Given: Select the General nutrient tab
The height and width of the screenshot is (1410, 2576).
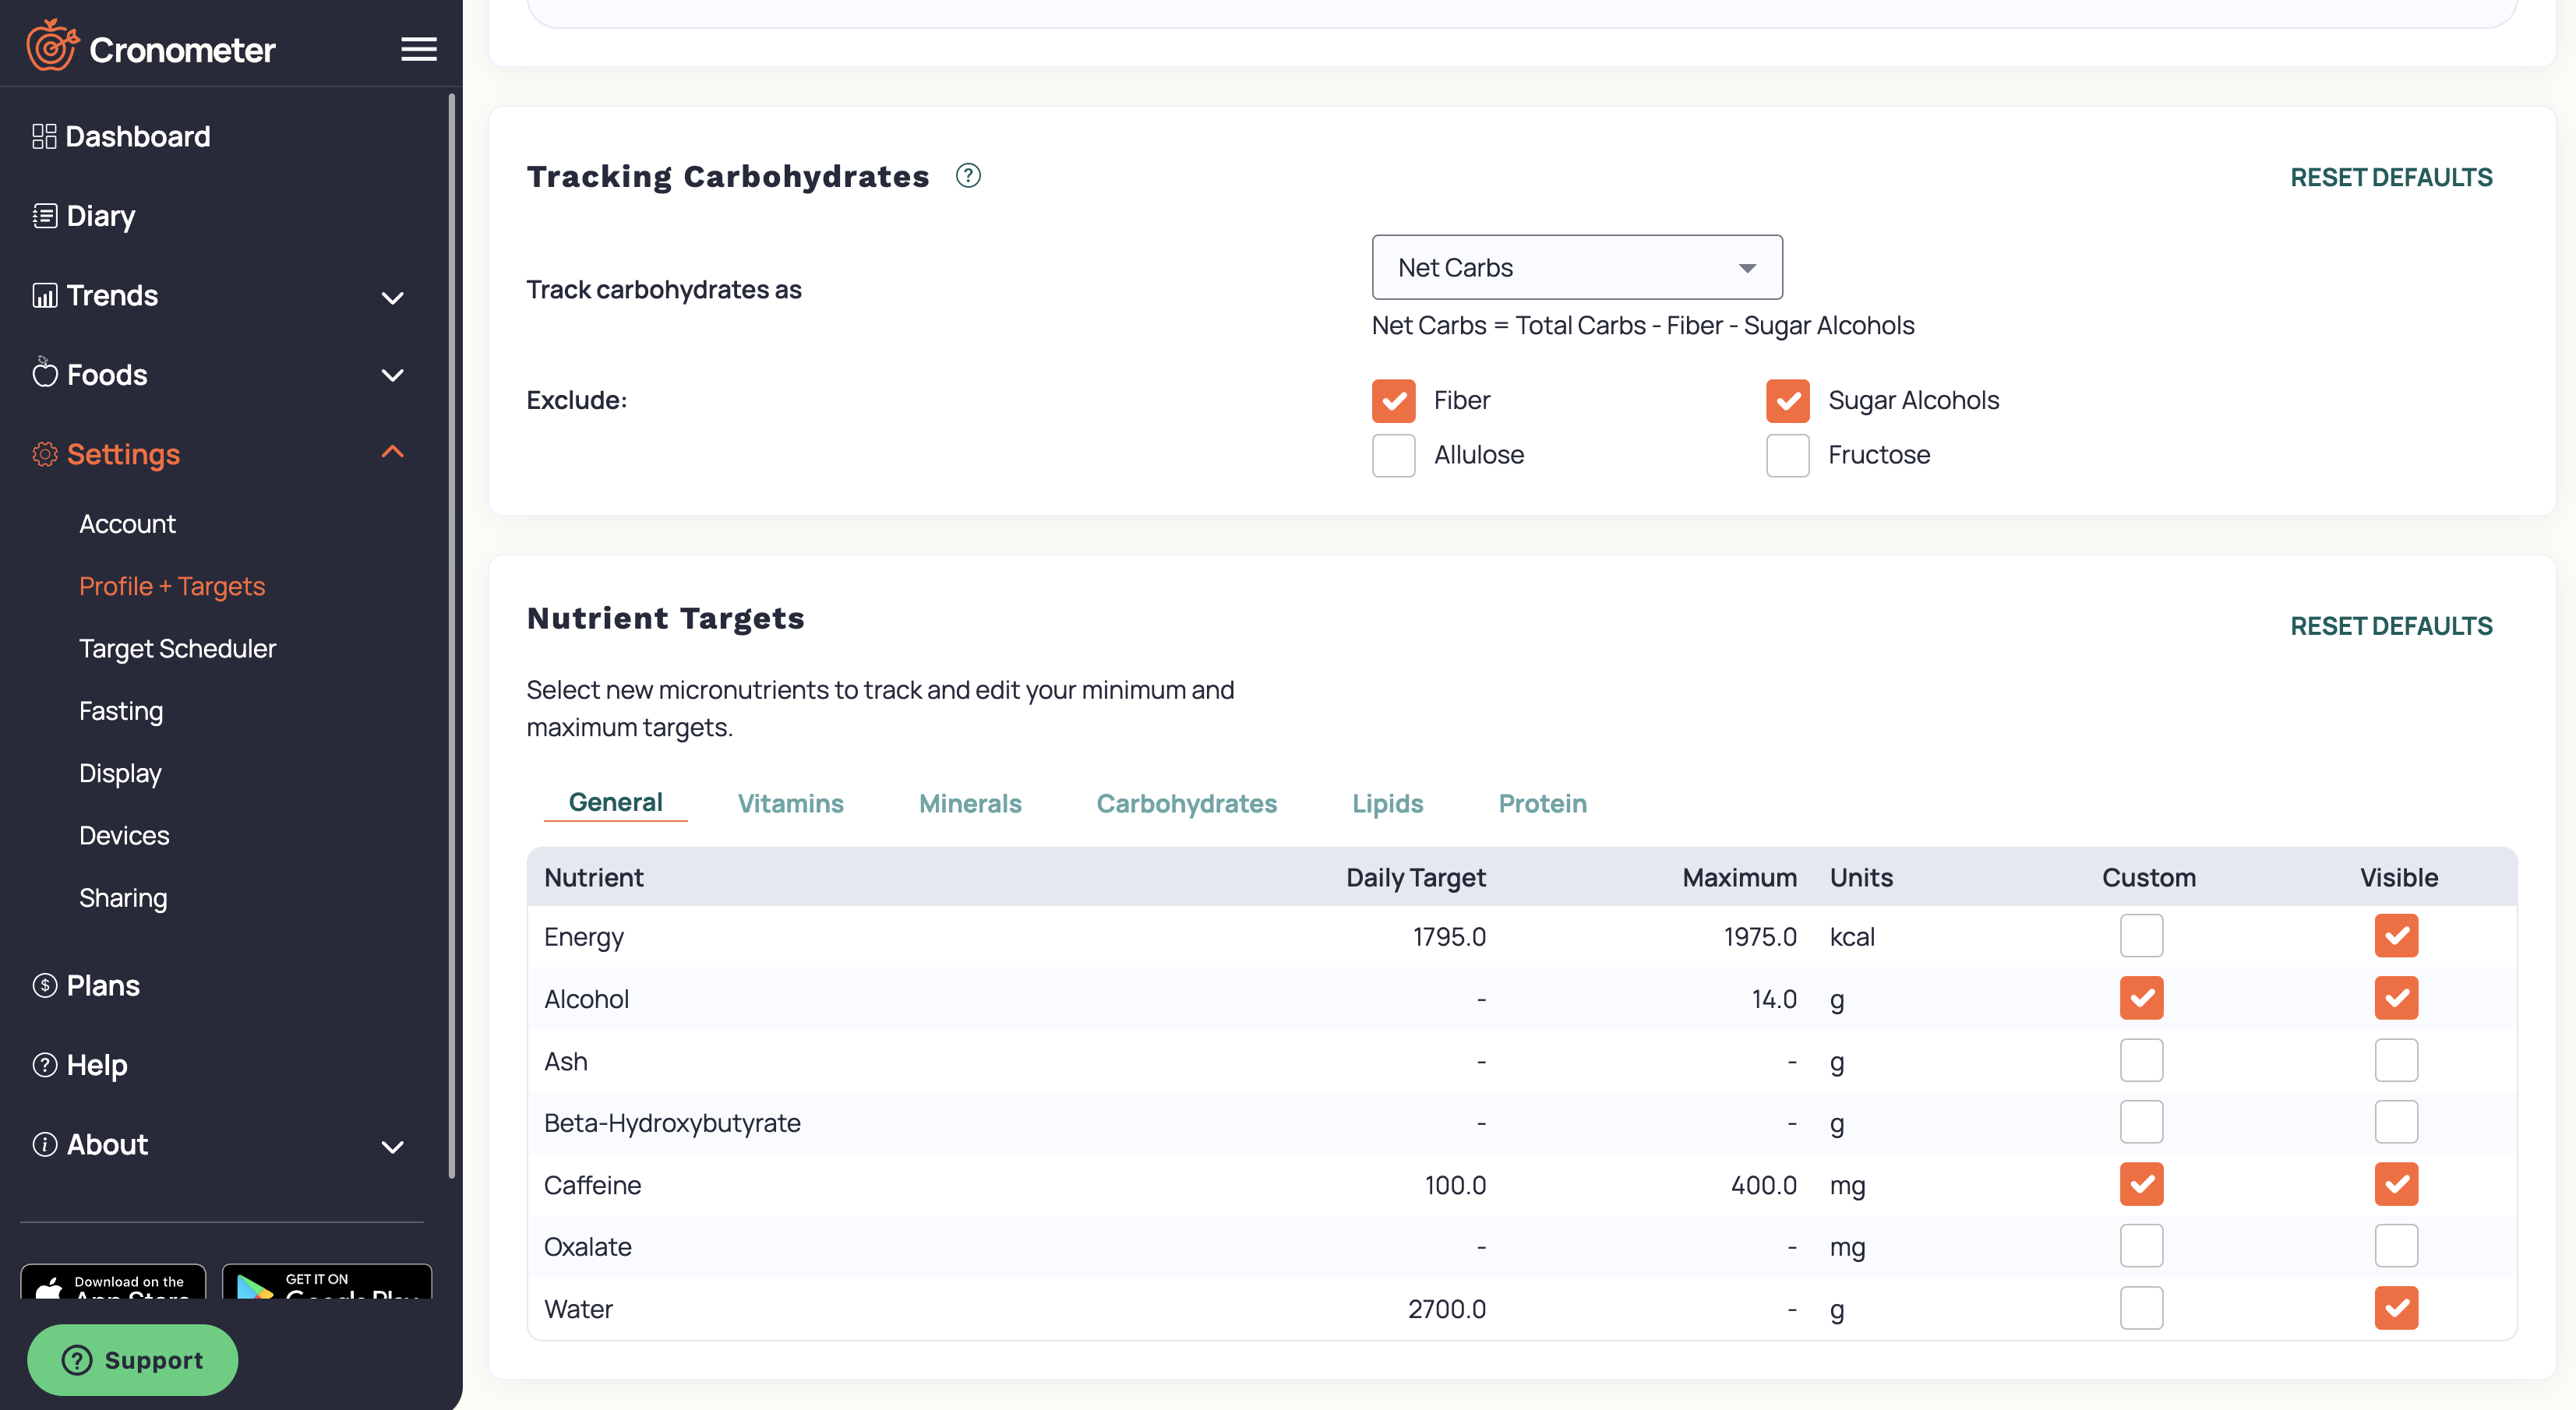Looking at the screenshot, I should tap(615, 803).
